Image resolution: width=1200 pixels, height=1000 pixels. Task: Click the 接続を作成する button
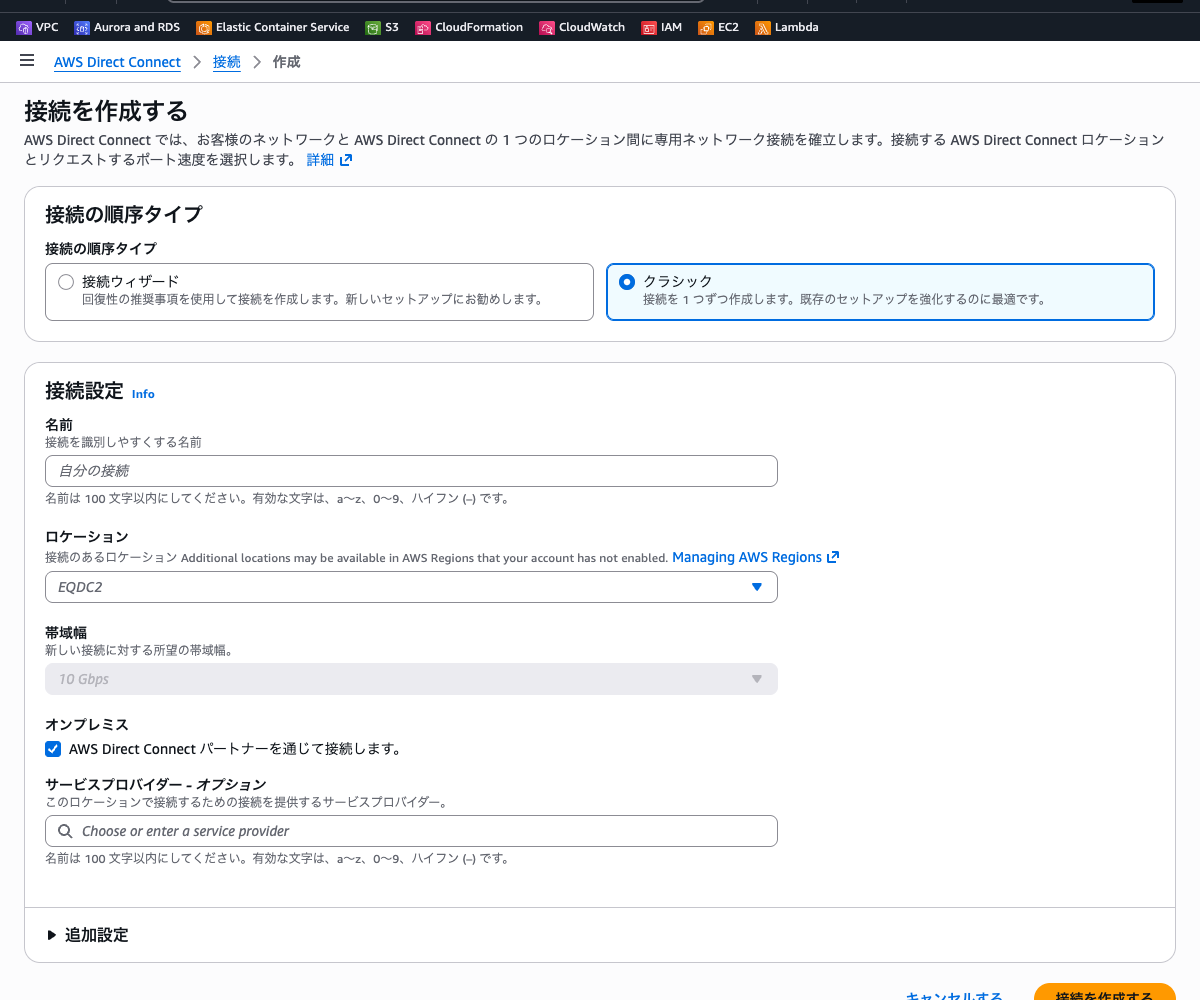[x=1104, y=992]
